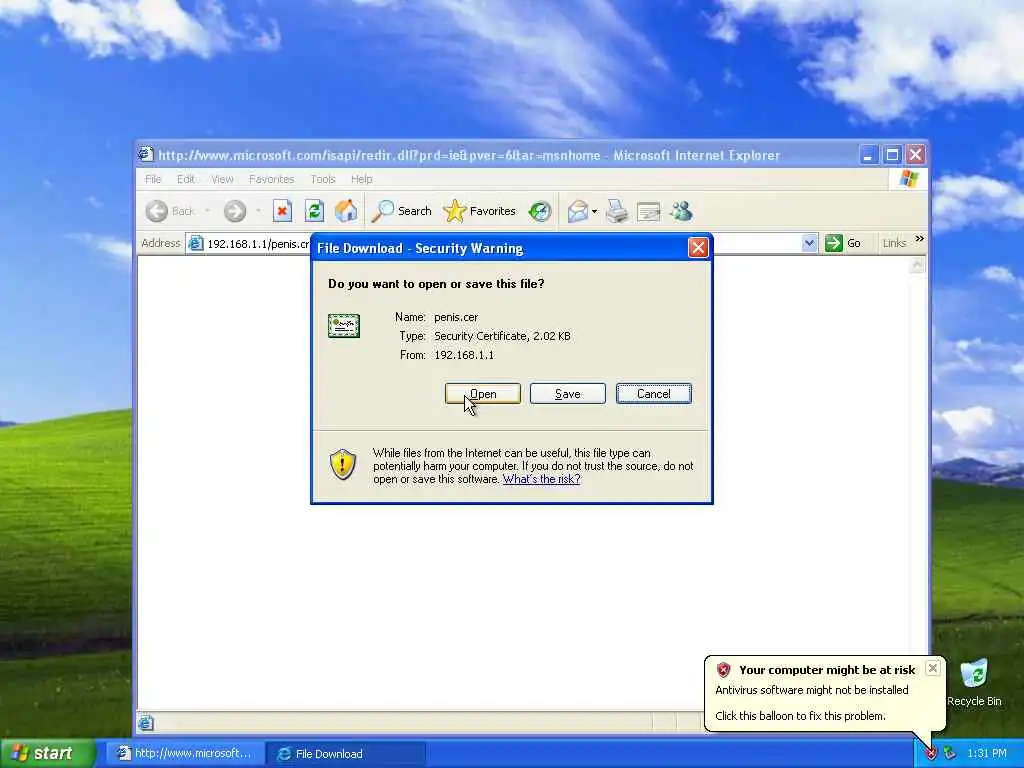Click the Print icon in toolbar

(x=616, y=211)
